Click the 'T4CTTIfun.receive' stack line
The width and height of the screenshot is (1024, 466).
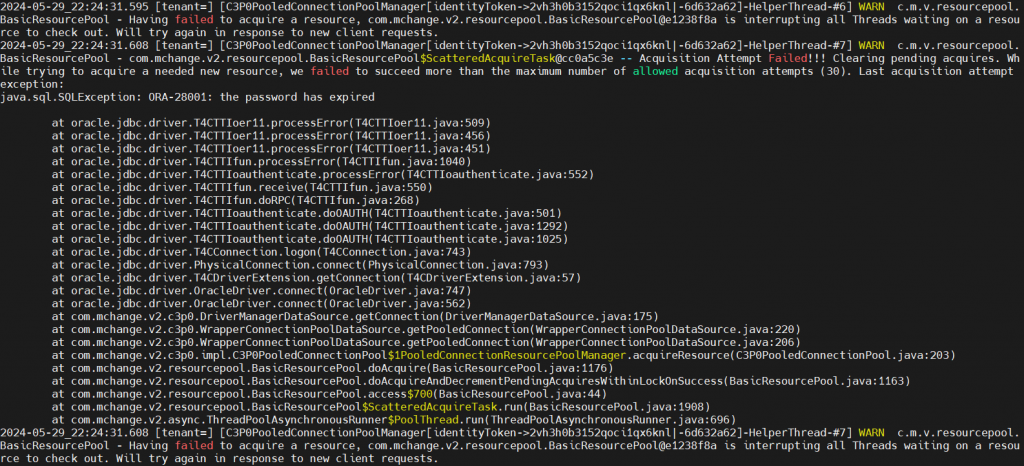(242, 187)
